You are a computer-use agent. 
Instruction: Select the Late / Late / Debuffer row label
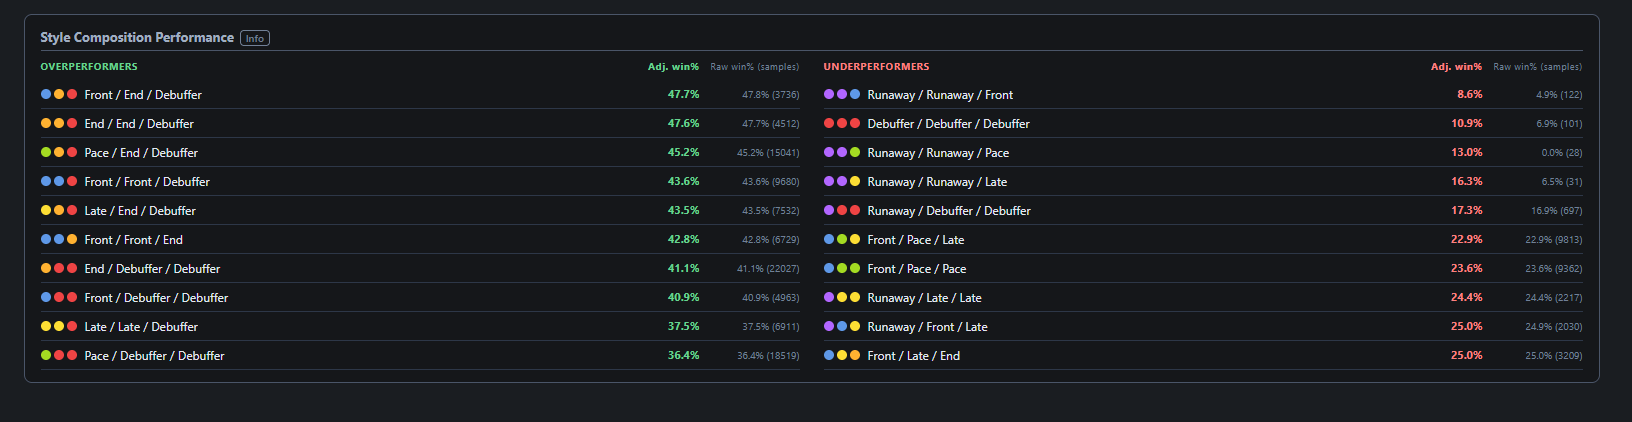coord(141,327)
